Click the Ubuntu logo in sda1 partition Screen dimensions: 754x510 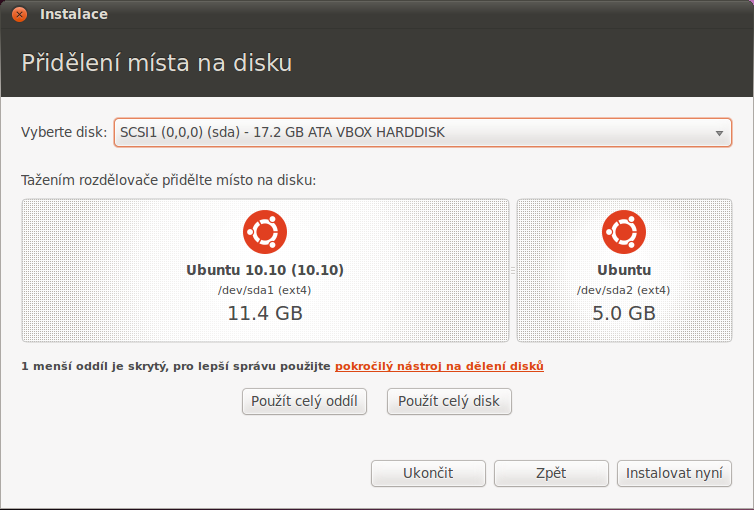point(265,232)
